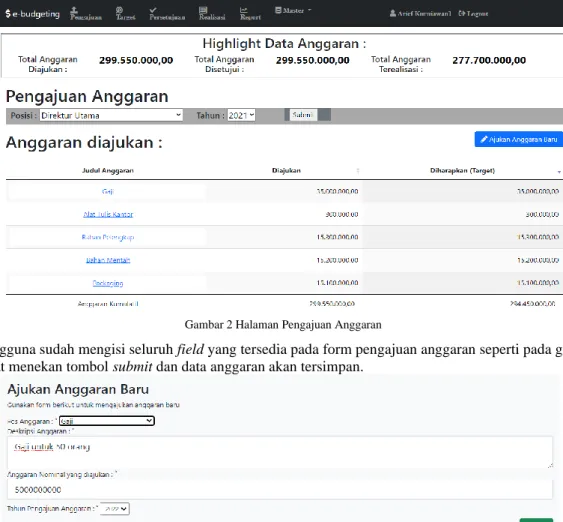Open the Persetujuan menu item
The width and height of the screenshot is (563, 522).
(167, 14)
